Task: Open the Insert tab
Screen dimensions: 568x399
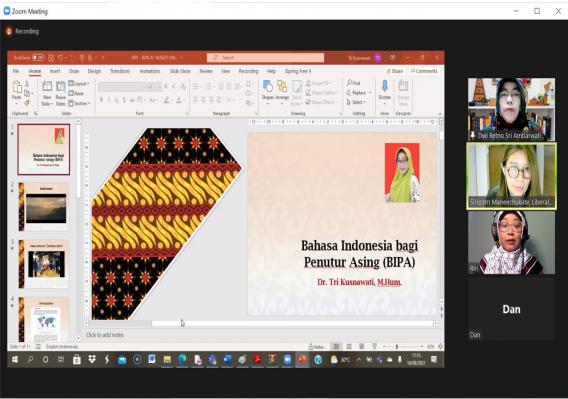Action: pos(55,71)
